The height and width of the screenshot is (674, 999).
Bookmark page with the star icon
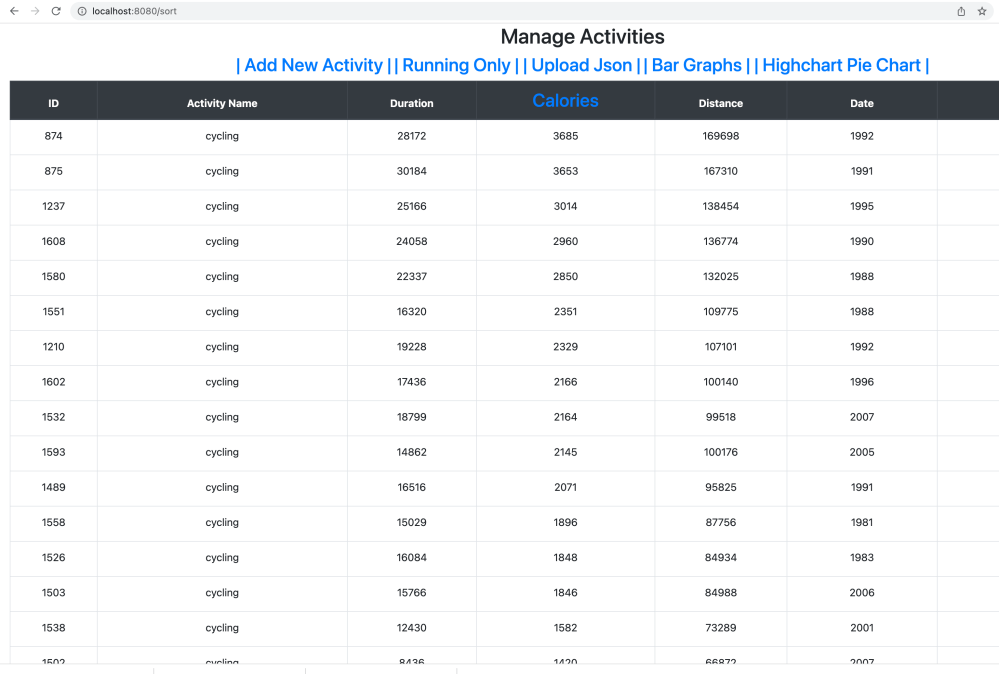982,11
